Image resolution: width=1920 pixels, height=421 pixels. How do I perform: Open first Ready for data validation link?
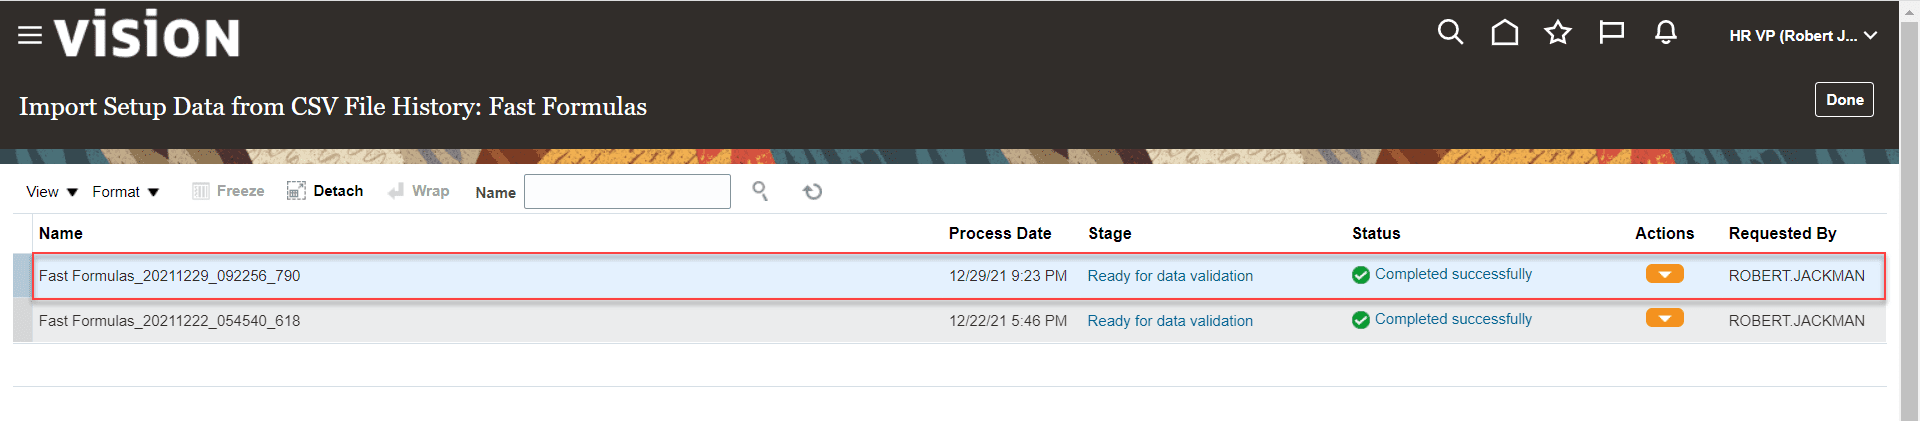click(1170, 276)
